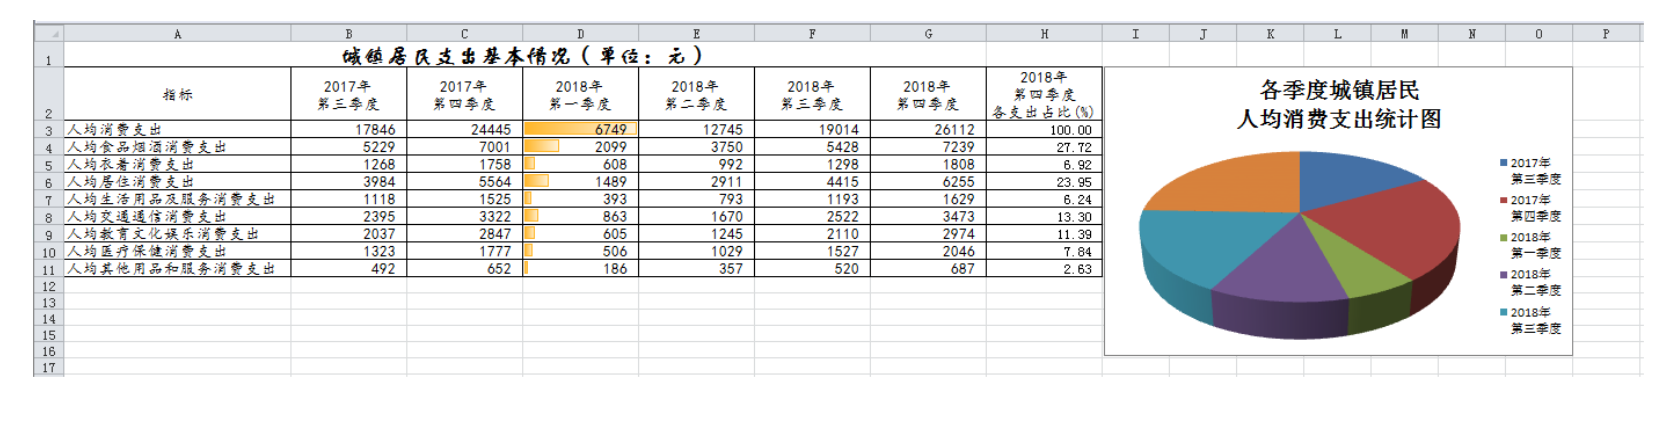The height and width of the screenshot is (421, 1676).
Task: Select column A header
Action: (x=177, y=34)
